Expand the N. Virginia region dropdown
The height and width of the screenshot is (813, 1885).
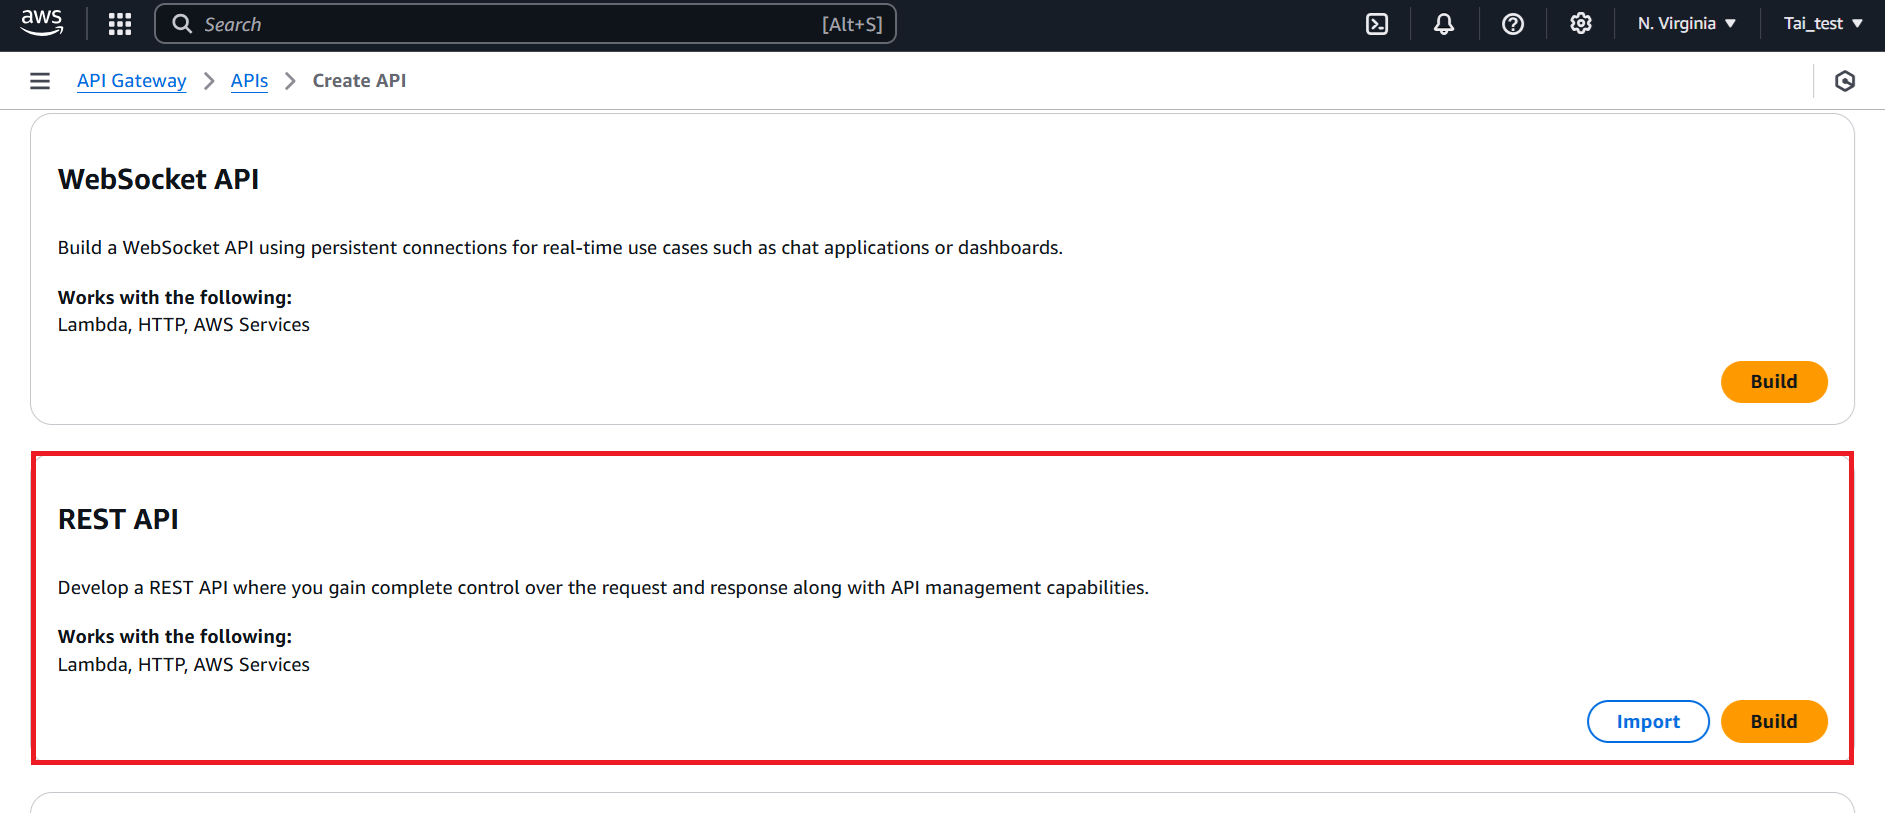(1687, 24)
